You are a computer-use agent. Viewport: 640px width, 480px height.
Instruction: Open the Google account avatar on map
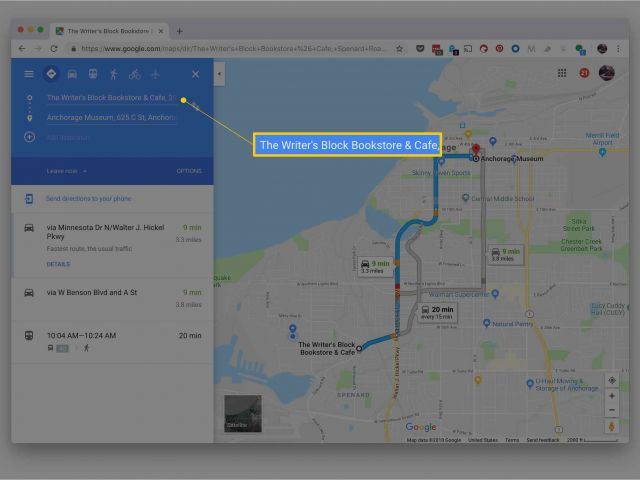[x=607, y=73]
